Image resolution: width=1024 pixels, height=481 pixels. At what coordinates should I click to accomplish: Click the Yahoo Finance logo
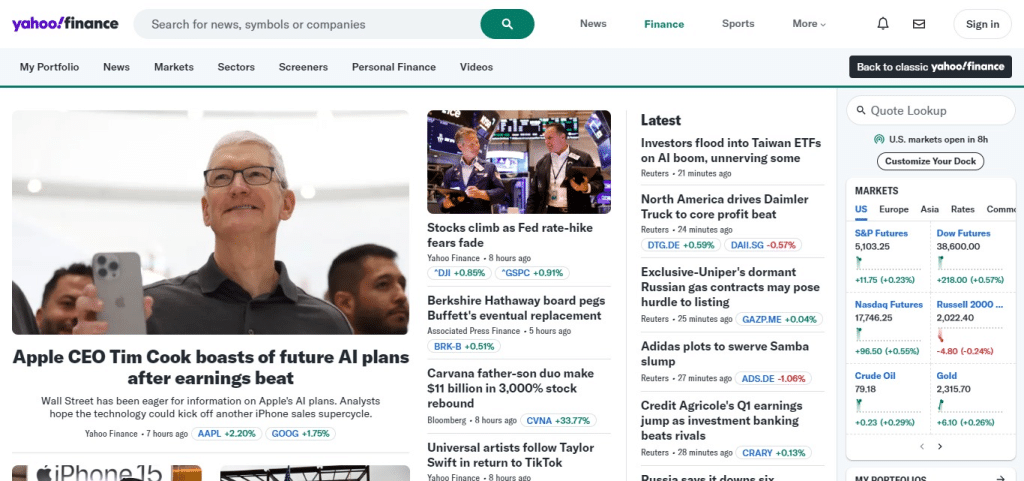click(x=65, y=24)
